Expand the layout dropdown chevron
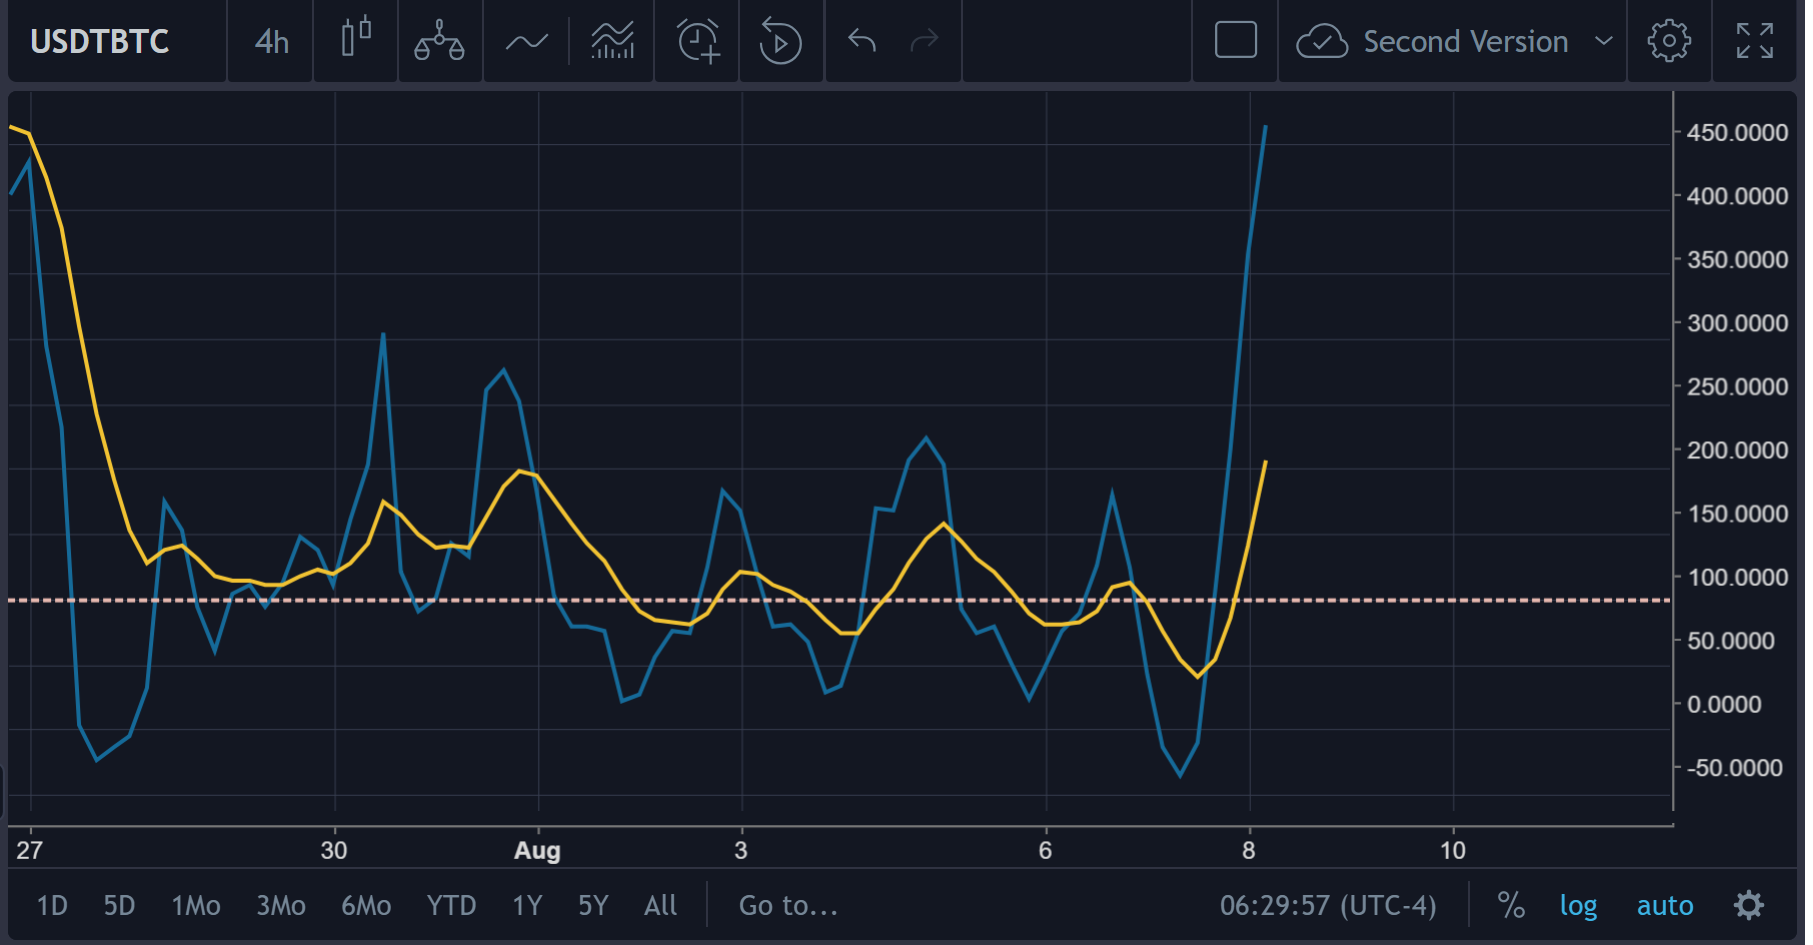Viewport: 1813px width, 945px height. point(1604,42)
